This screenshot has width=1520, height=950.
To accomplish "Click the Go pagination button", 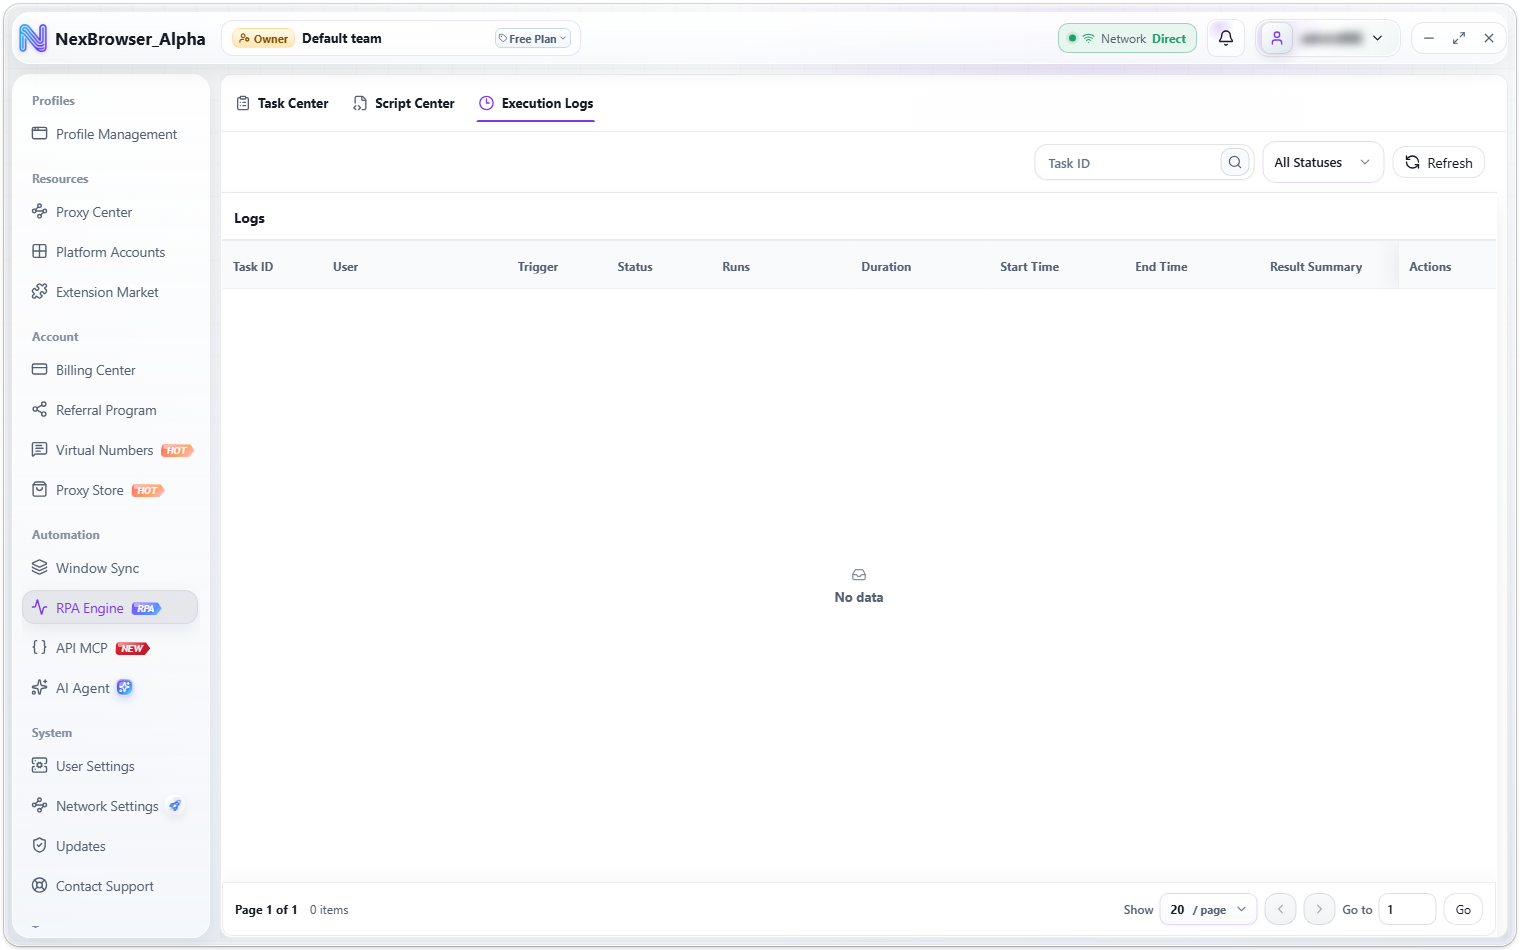I will tap(1463, 910).
